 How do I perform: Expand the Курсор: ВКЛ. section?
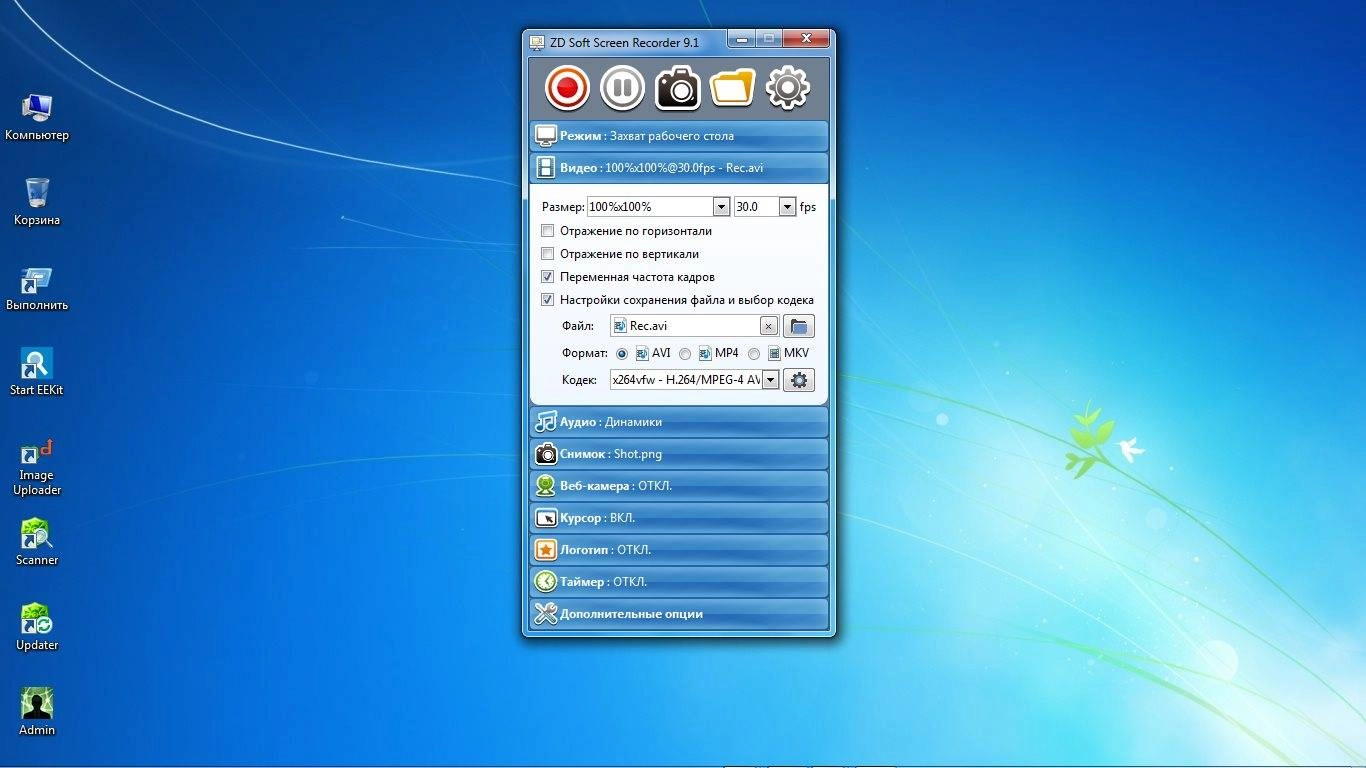point(679,518)
